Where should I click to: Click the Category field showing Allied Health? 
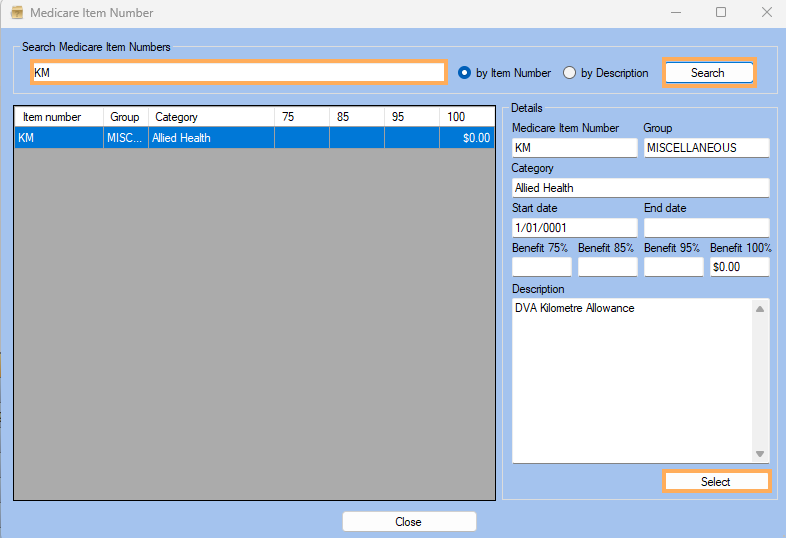(641, 188)
